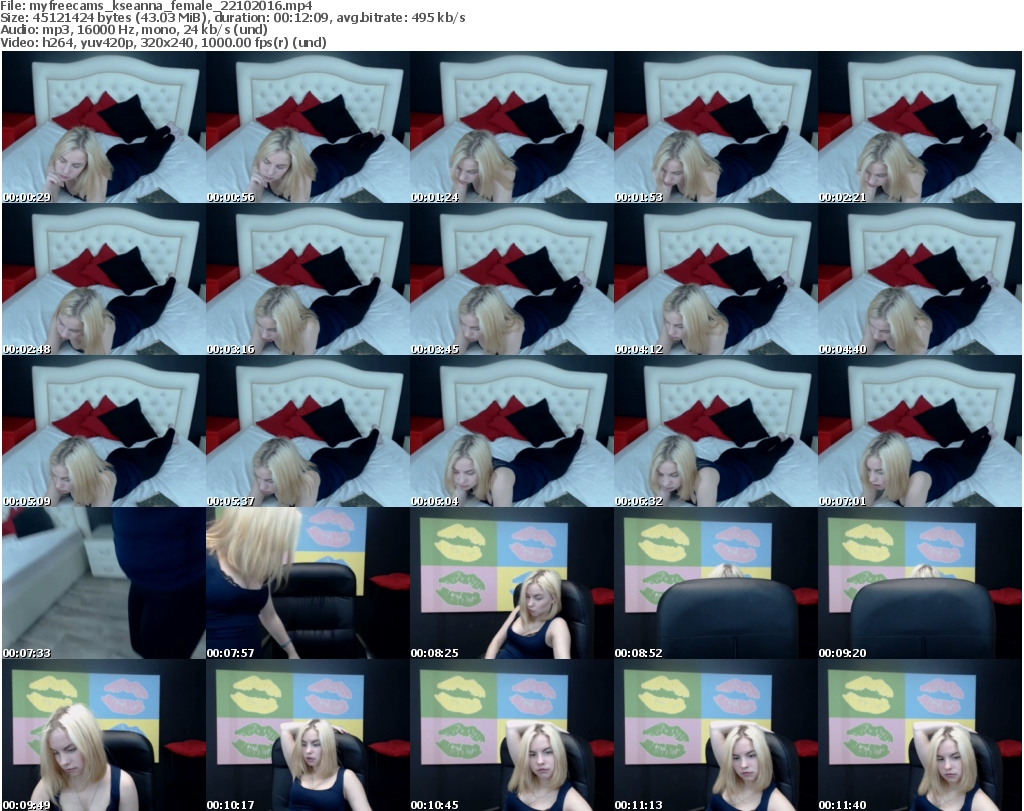Click the 'Video: h264, yuv420p' line
Screen dimensions: 1024x811
(163, 42)
